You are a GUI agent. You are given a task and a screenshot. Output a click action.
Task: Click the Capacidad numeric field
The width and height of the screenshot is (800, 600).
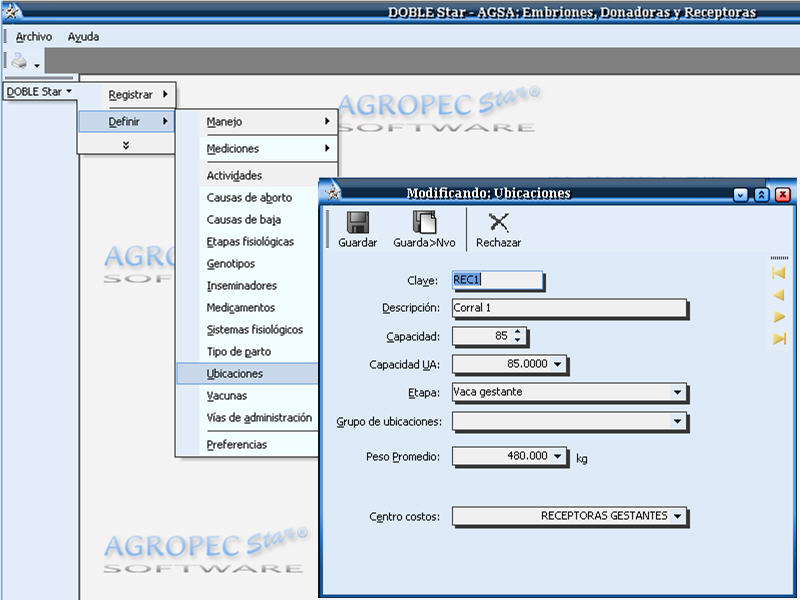(482, 336)
